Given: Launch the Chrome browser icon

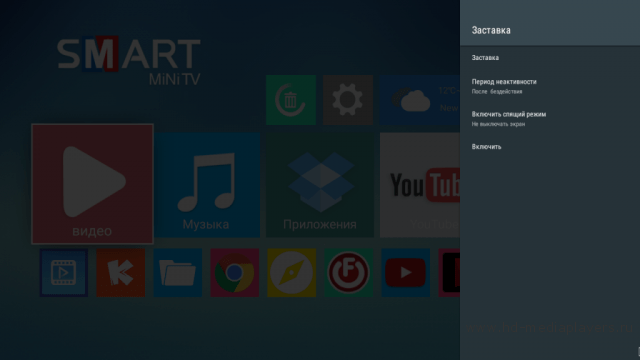Looking at the screenshot, I should point(235,273).
